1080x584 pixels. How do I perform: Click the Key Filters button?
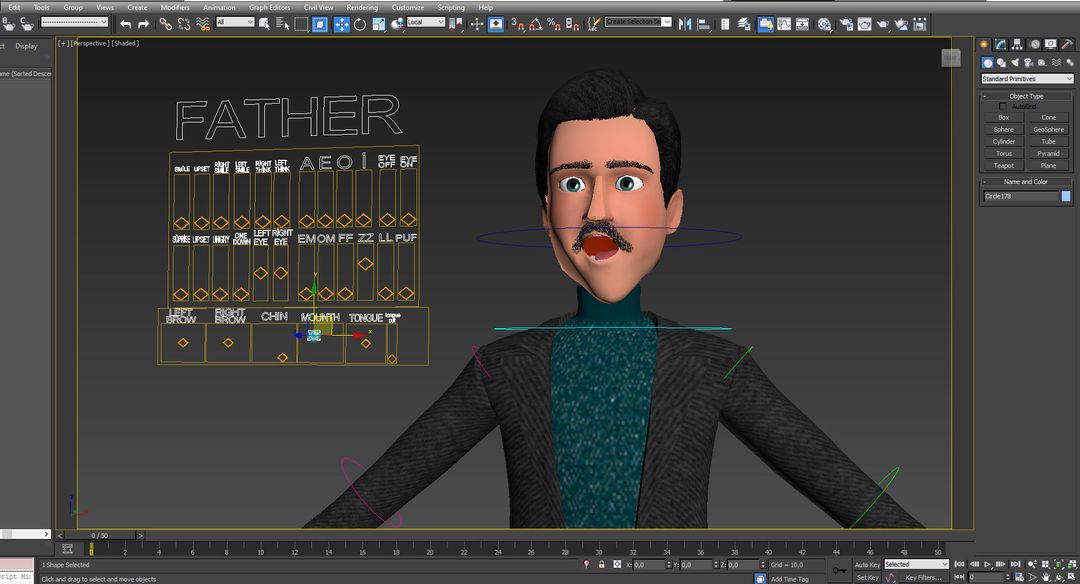(923, 577)
